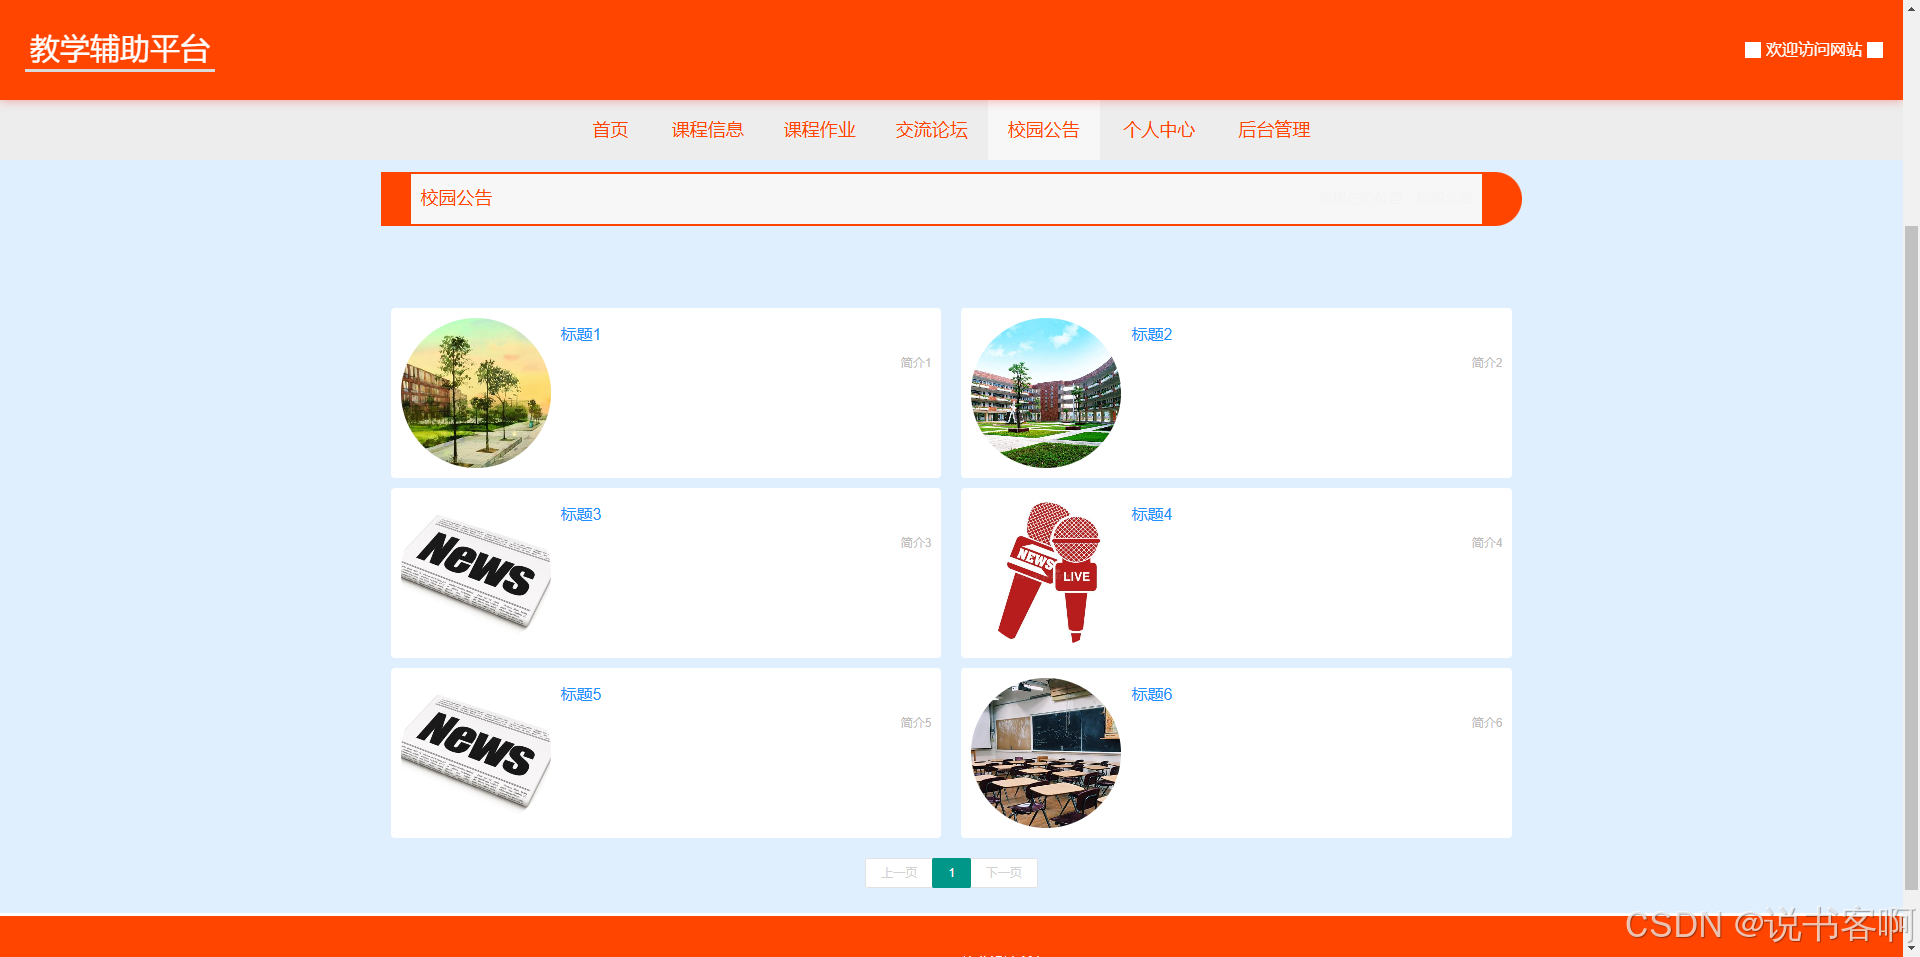
Task: Open announcement link 标题4
Action: [1151, 514]
